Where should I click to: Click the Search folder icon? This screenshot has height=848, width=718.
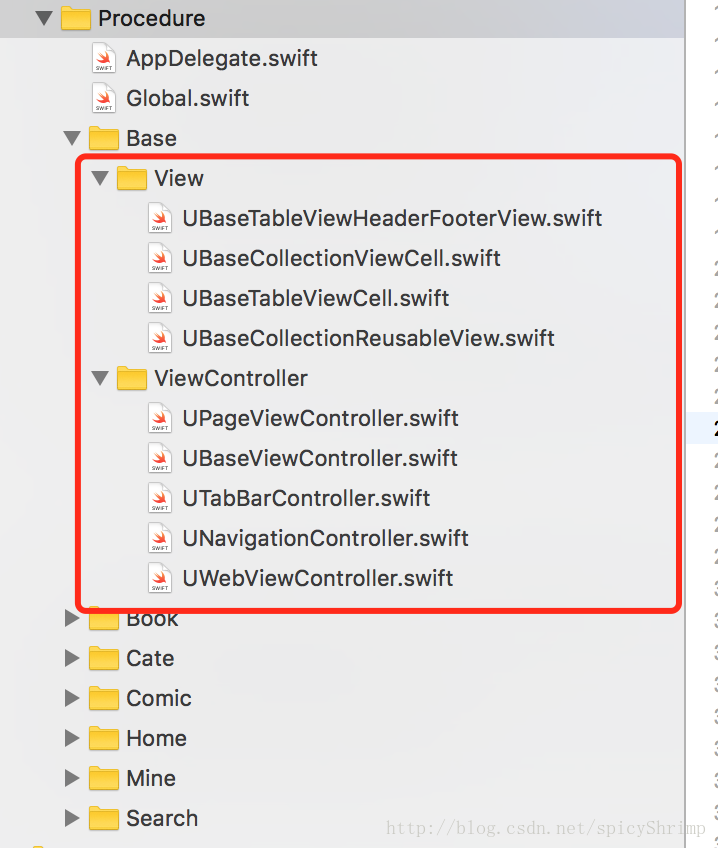(104, 818)
